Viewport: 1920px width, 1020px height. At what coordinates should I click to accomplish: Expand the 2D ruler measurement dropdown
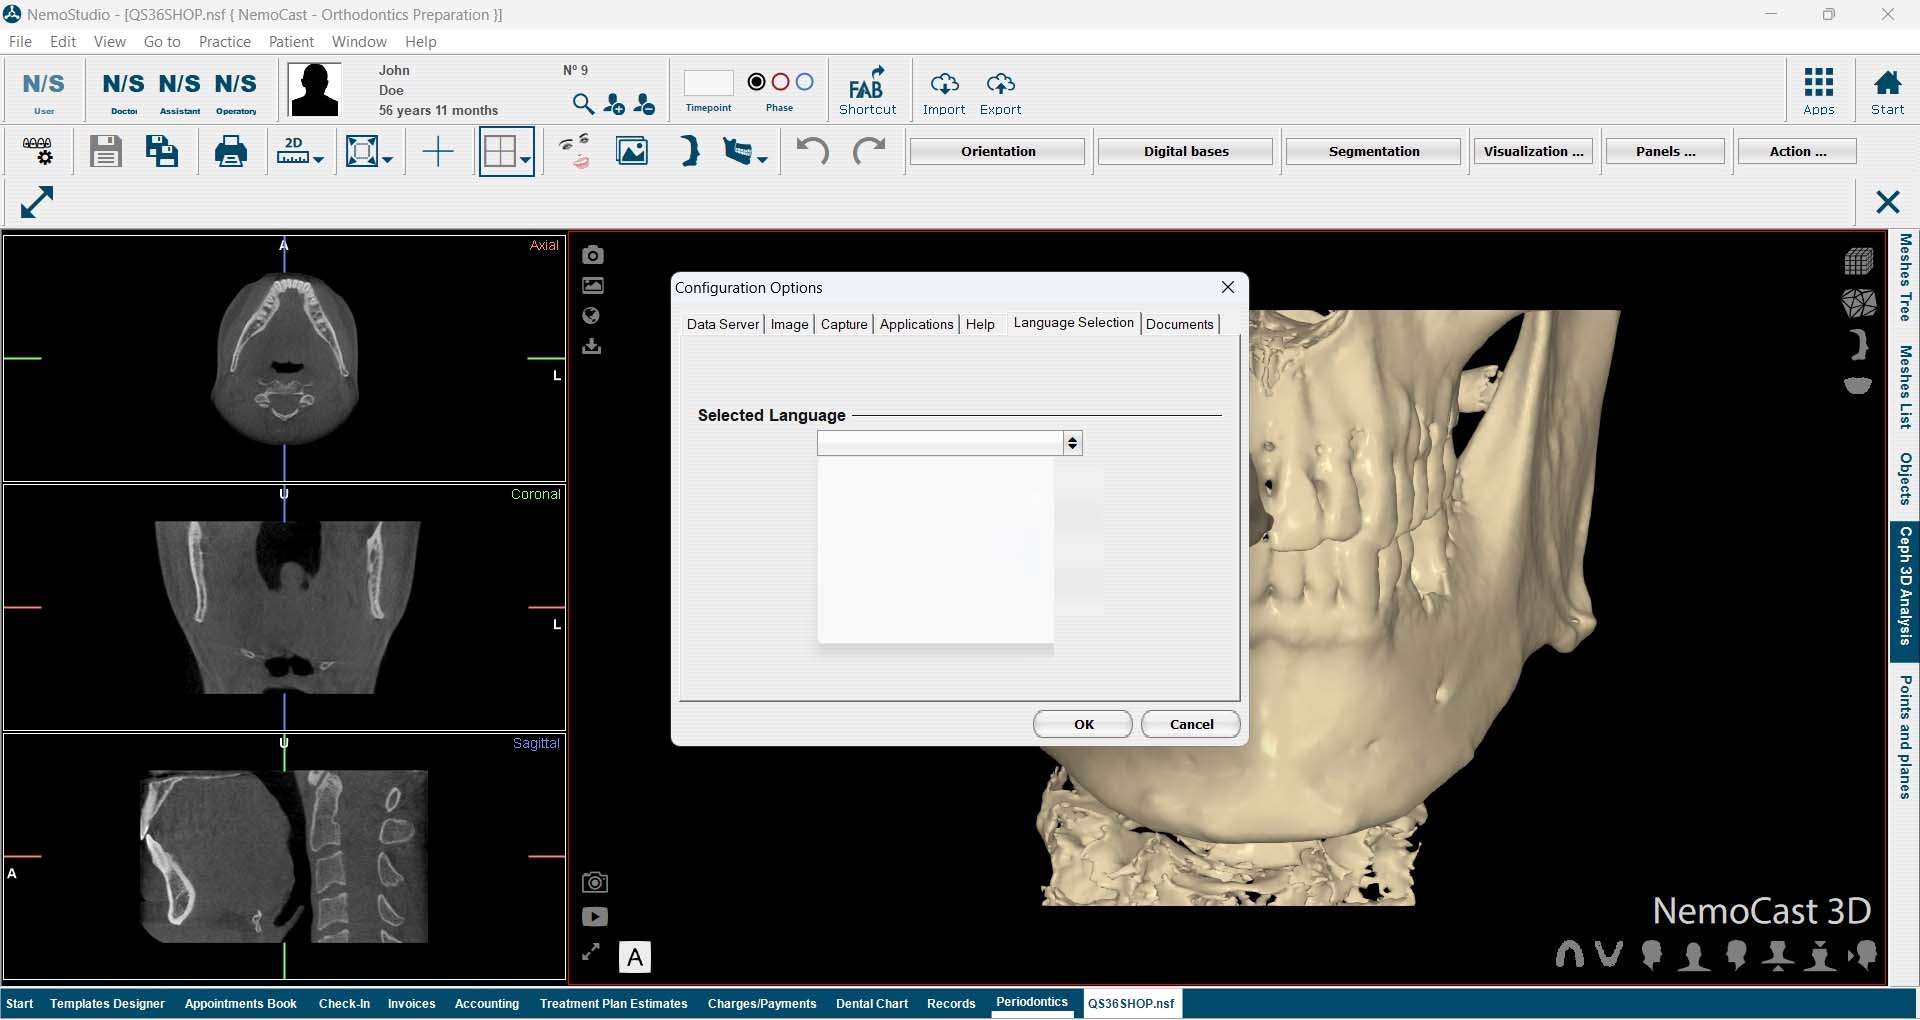[318, 159]
